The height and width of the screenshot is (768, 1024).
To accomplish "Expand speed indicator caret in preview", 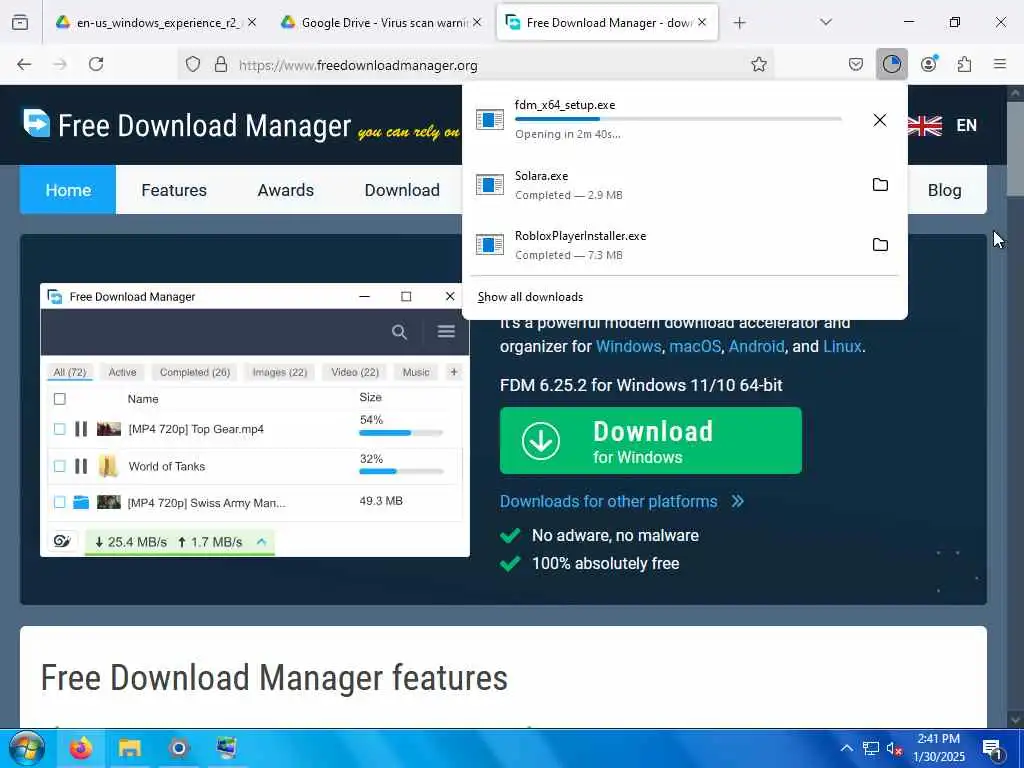I will tap(261, 541).
